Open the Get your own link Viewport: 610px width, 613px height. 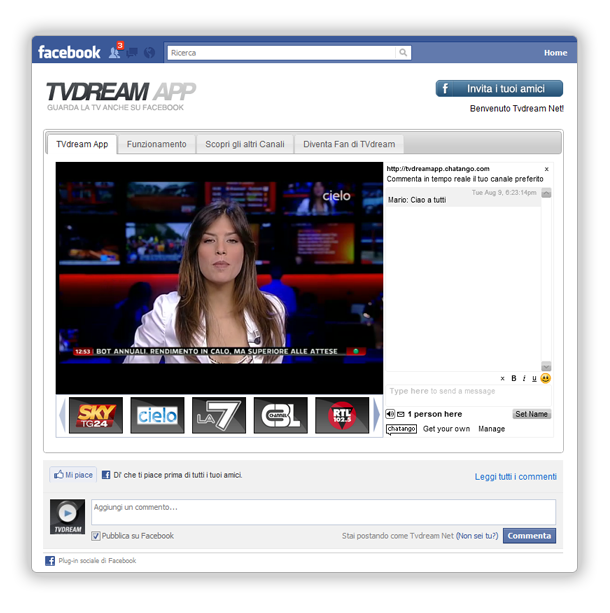[446, 429]
